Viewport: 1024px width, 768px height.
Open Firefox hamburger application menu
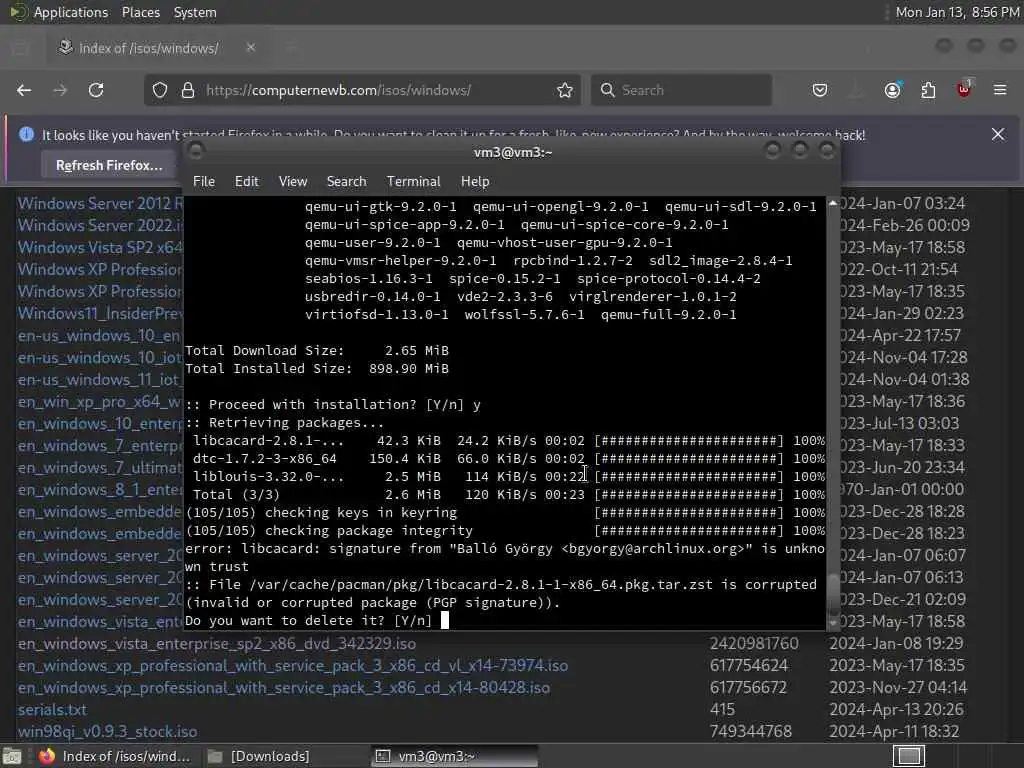coord(1000,90)
